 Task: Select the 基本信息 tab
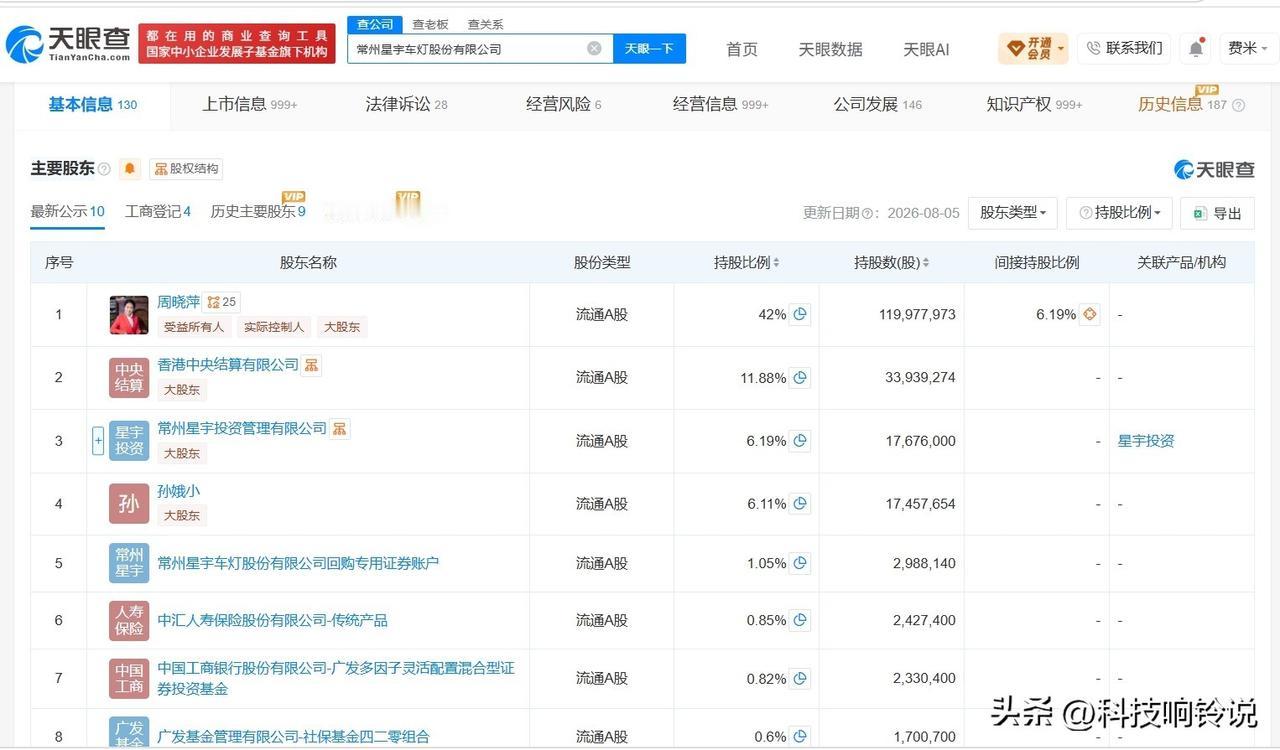click(93, 104)
